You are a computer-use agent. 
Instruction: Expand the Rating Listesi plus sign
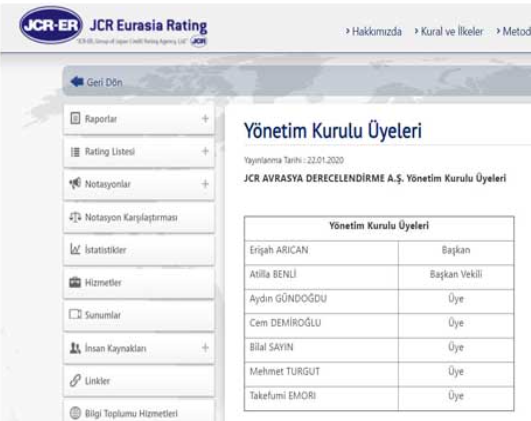[x=205, y=151]
